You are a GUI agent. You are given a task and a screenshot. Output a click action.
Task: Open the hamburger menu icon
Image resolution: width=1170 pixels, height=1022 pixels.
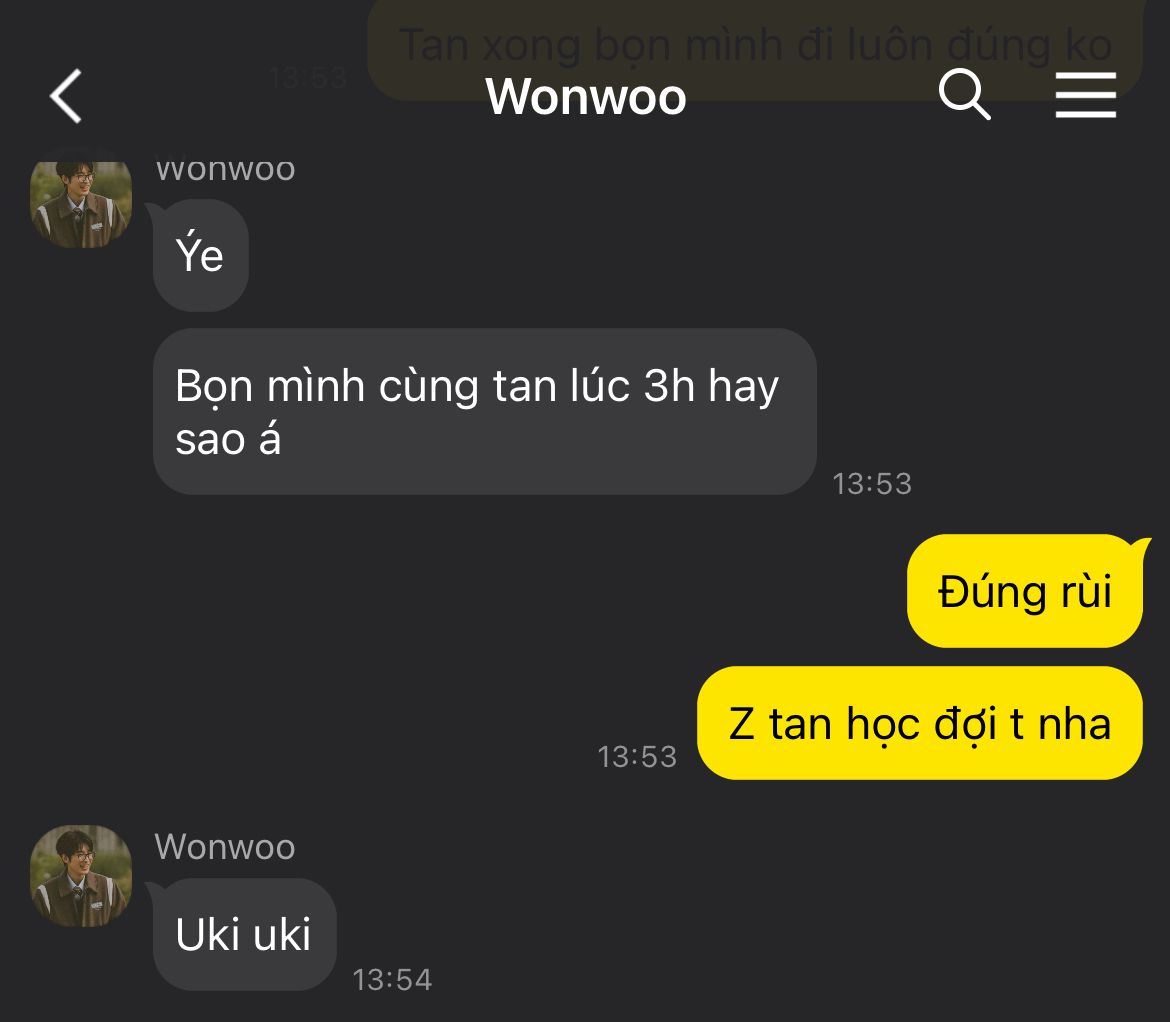click(x=1086, y=95)
